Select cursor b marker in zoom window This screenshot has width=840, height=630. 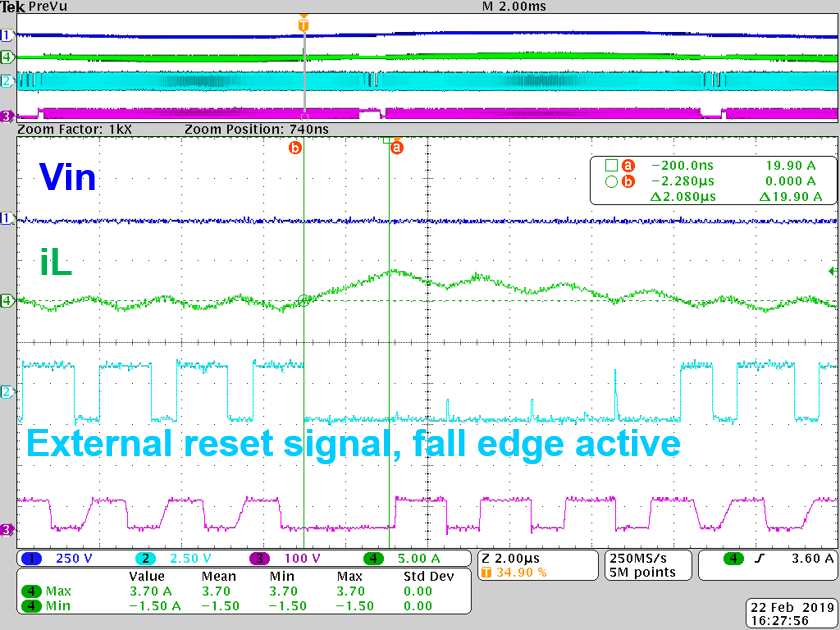coord(295,147)
